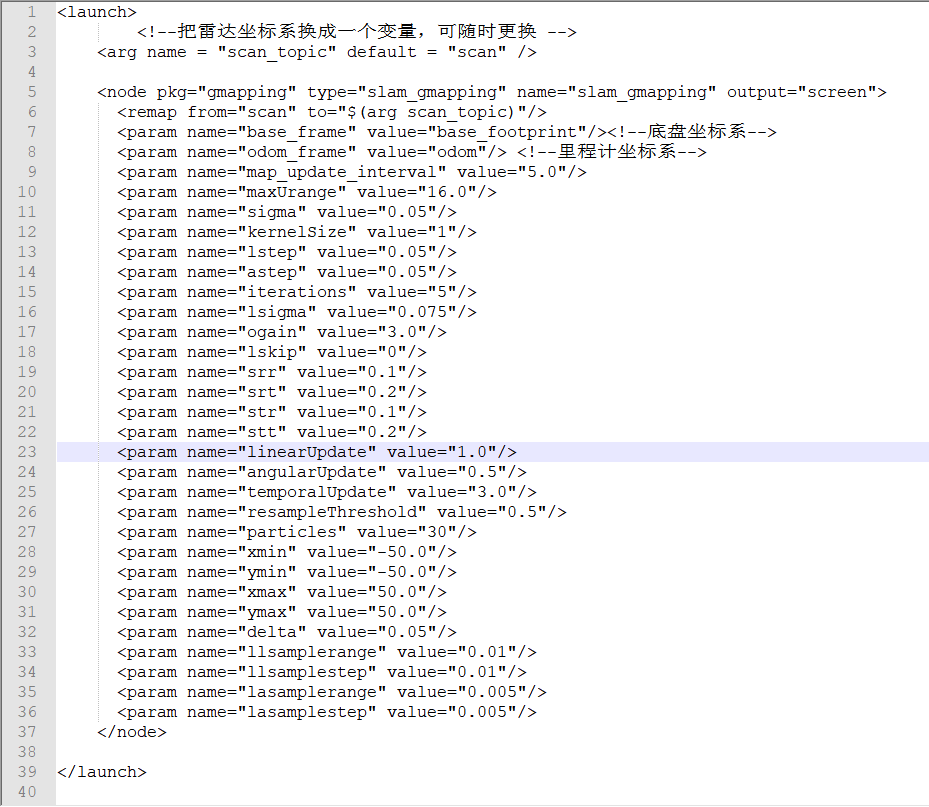Click the output="screen" attribute on the node line

pyautogui.click(x=806, y=92)
